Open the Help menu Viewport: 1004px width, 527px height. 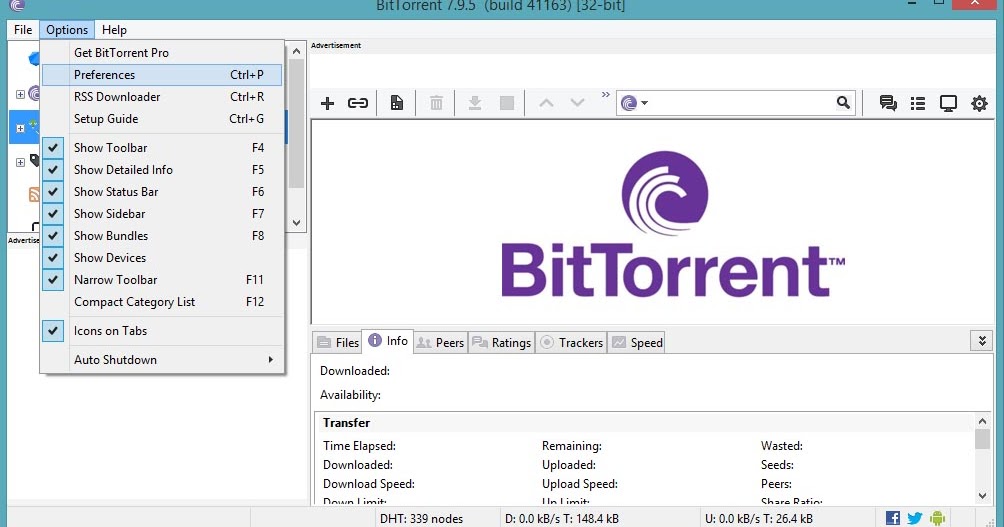pyautogui.click(x=114, y=30)
